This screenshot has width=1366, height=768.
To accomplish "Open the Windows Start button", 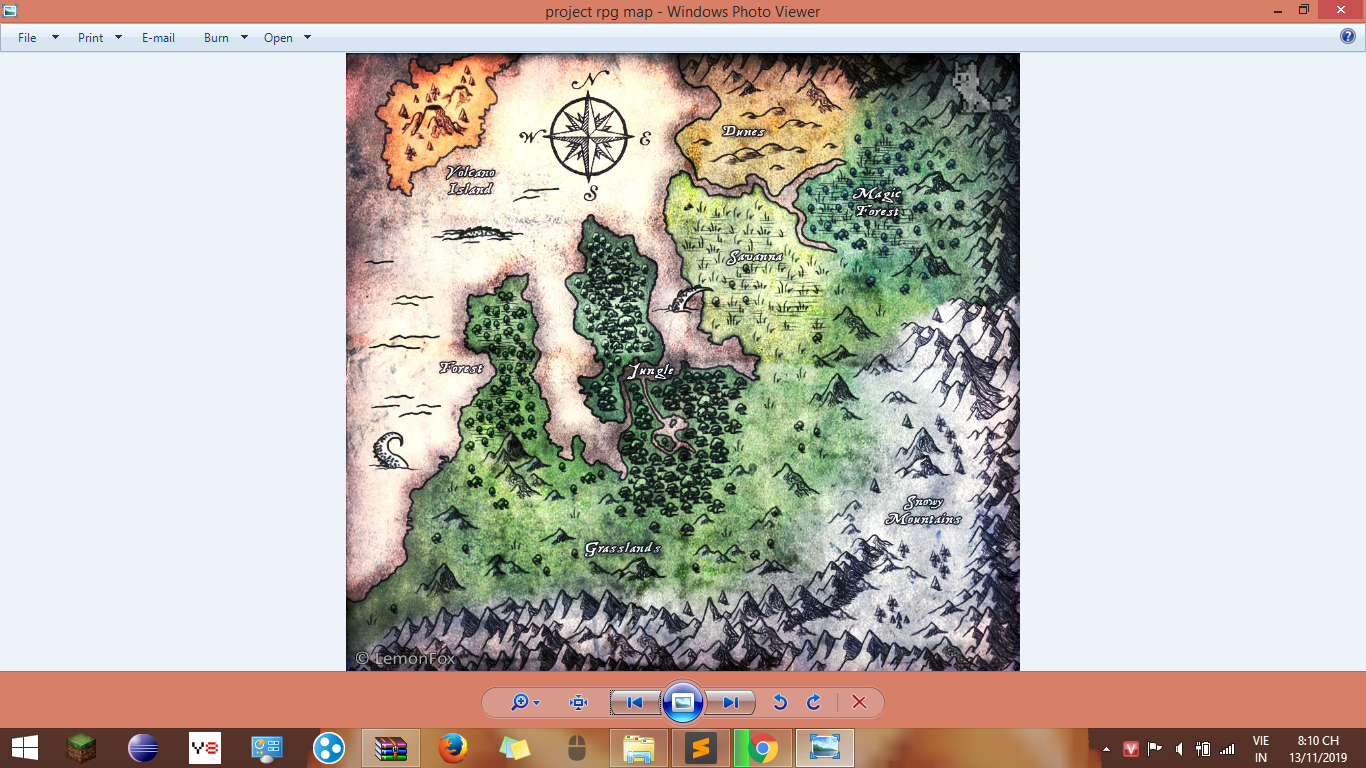I will click(x=24, y=748).
